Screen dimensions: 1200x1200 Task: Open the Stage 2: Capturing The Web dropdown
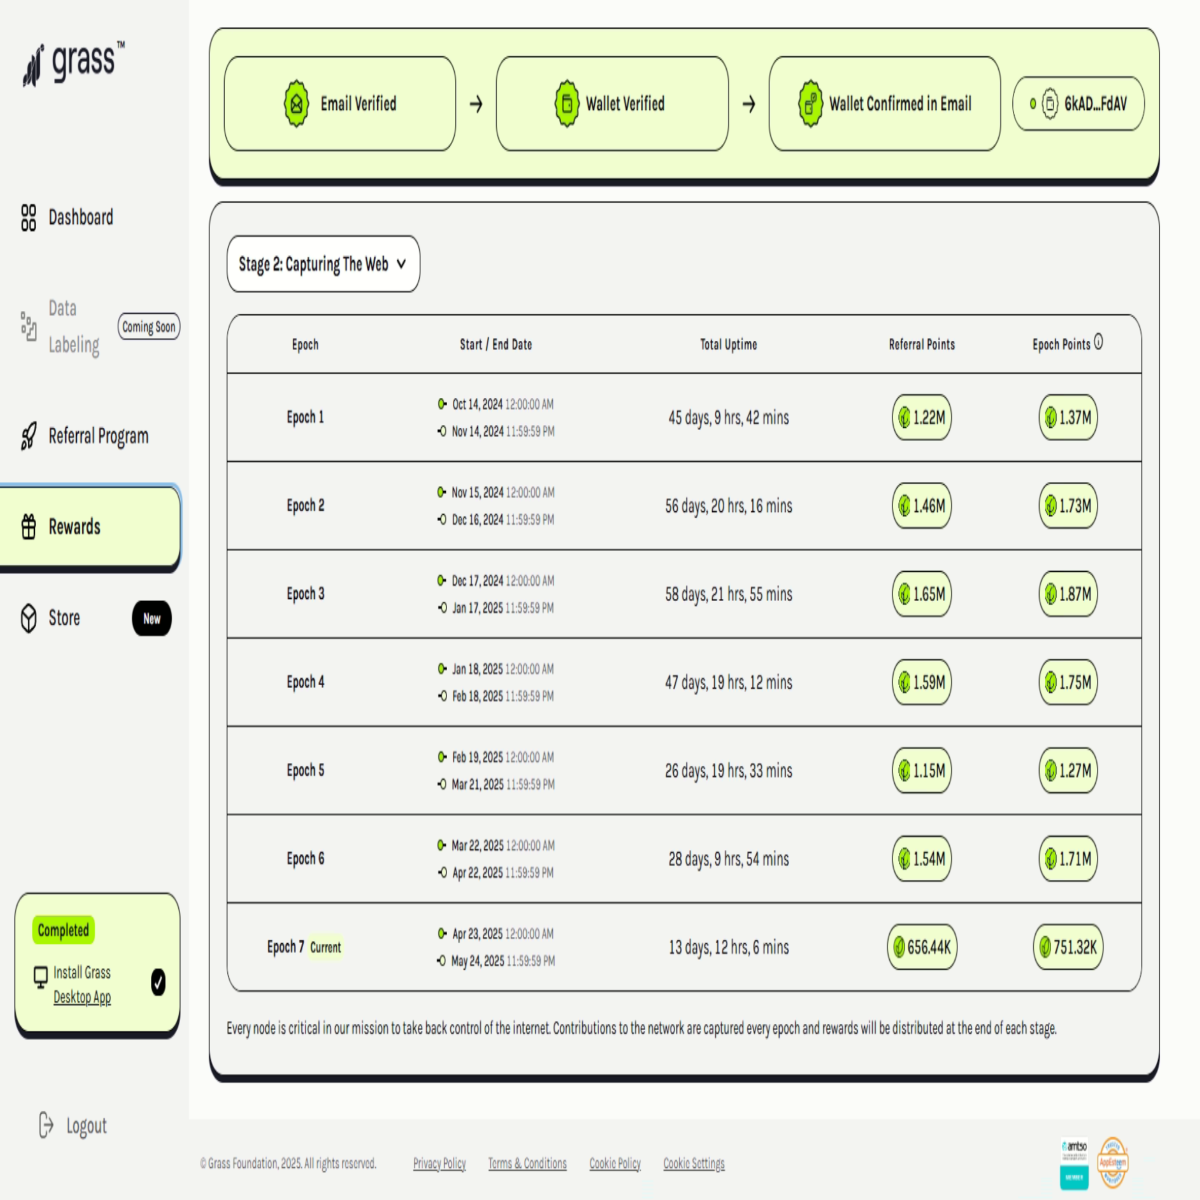[x=323, y=264]
